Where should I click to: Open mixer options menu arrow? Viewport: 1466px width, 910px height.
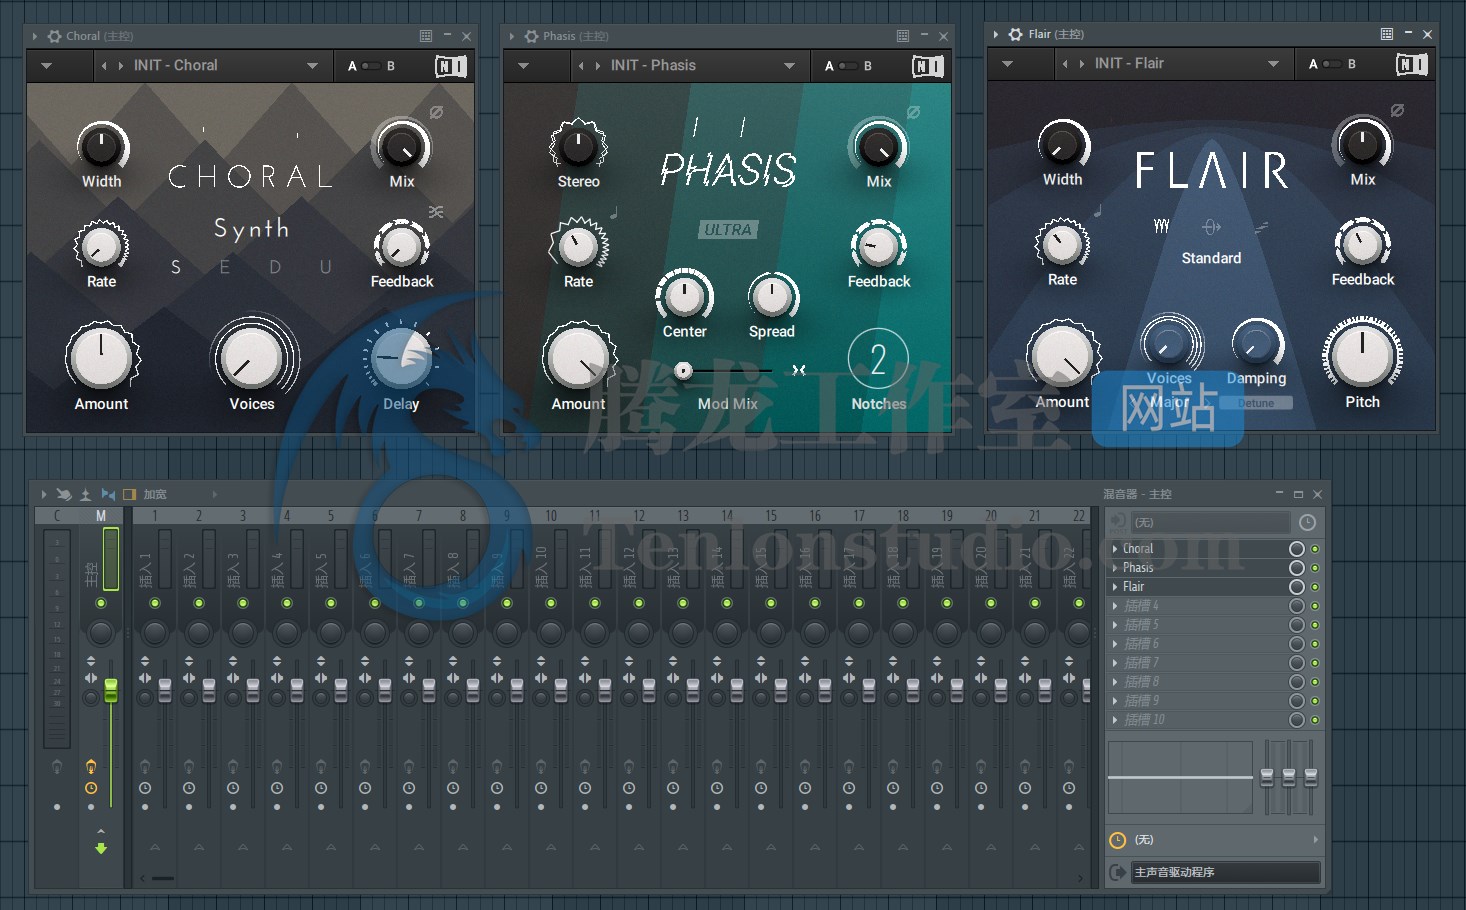[44, 494]
